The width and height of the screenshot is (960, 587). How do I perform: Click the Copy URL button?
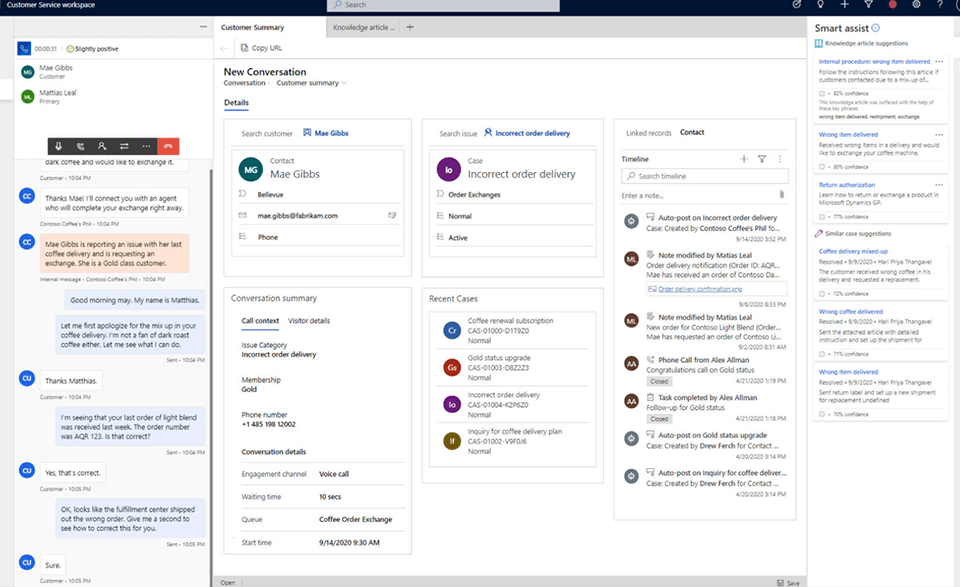pos(260,48)
